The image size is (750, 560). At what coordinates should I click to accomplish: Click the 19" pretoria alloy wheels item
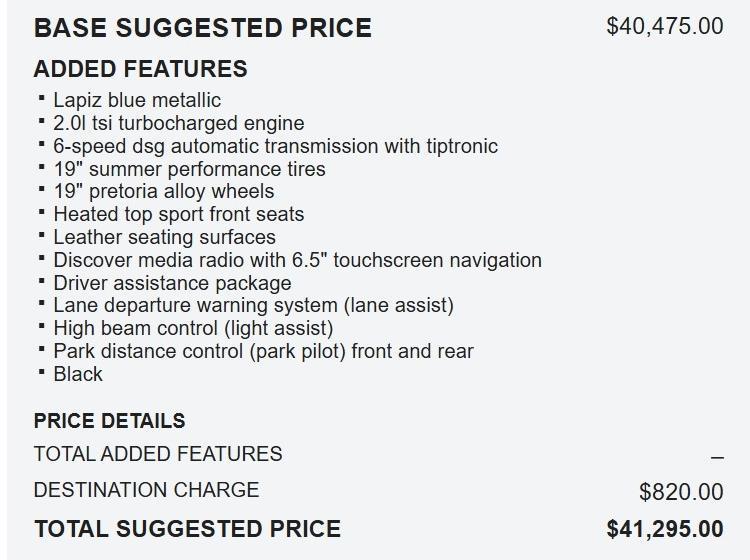tap(163, 191)
